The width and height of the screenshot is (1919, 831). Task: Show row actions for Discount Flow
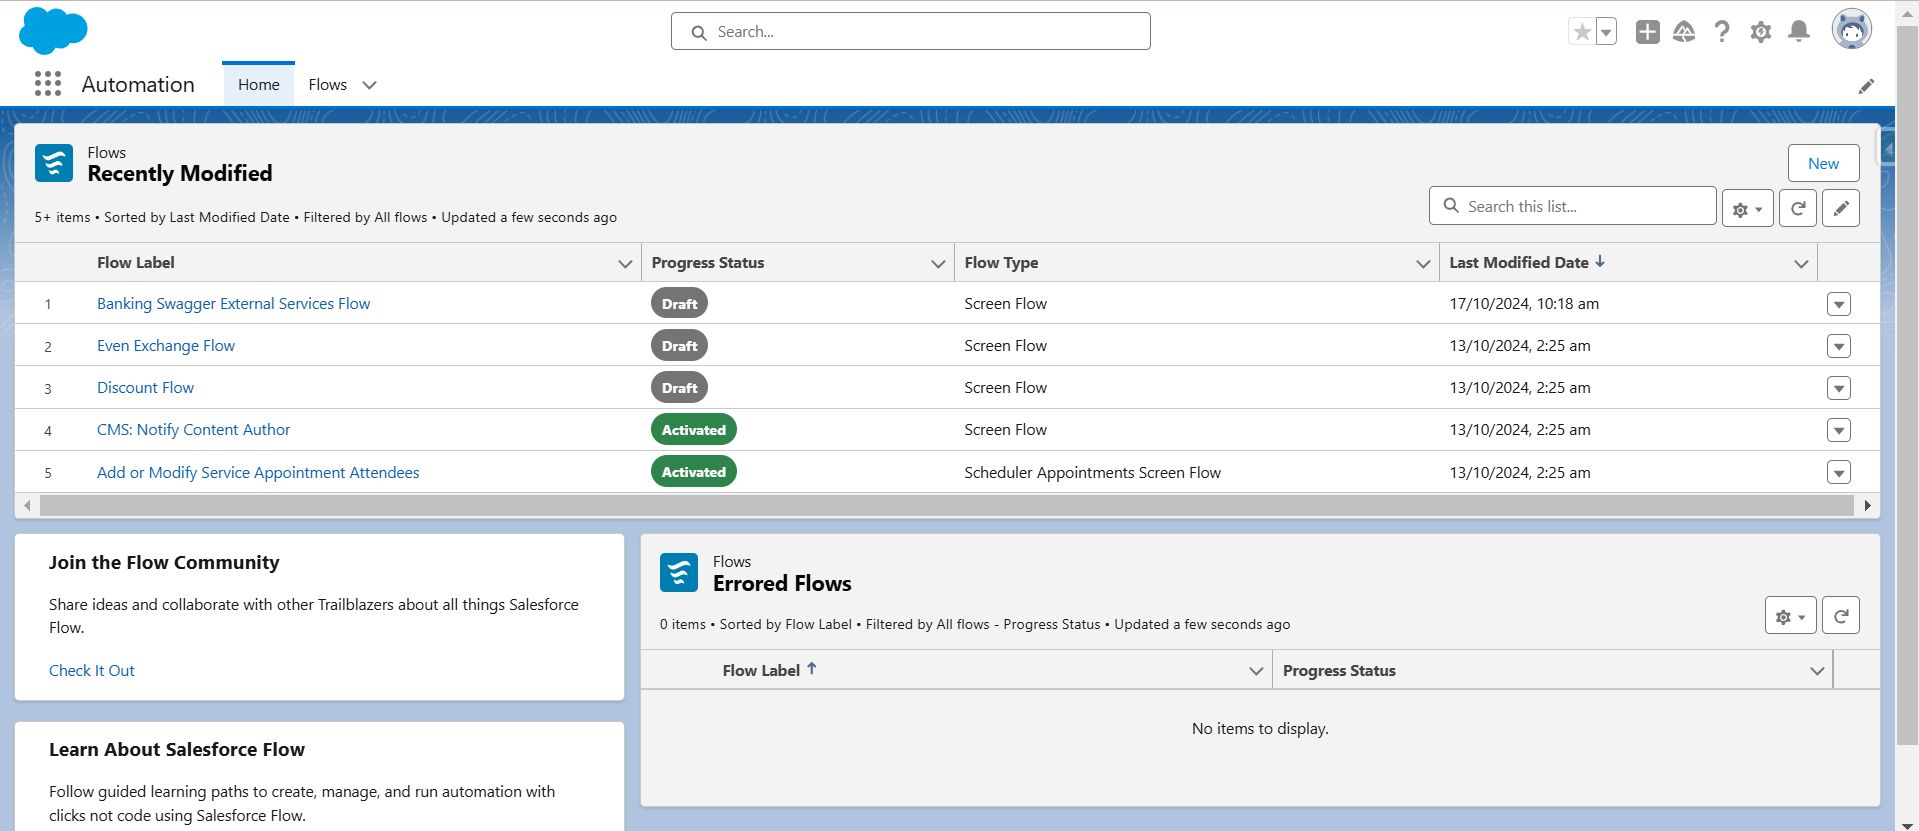(1838, 388)
